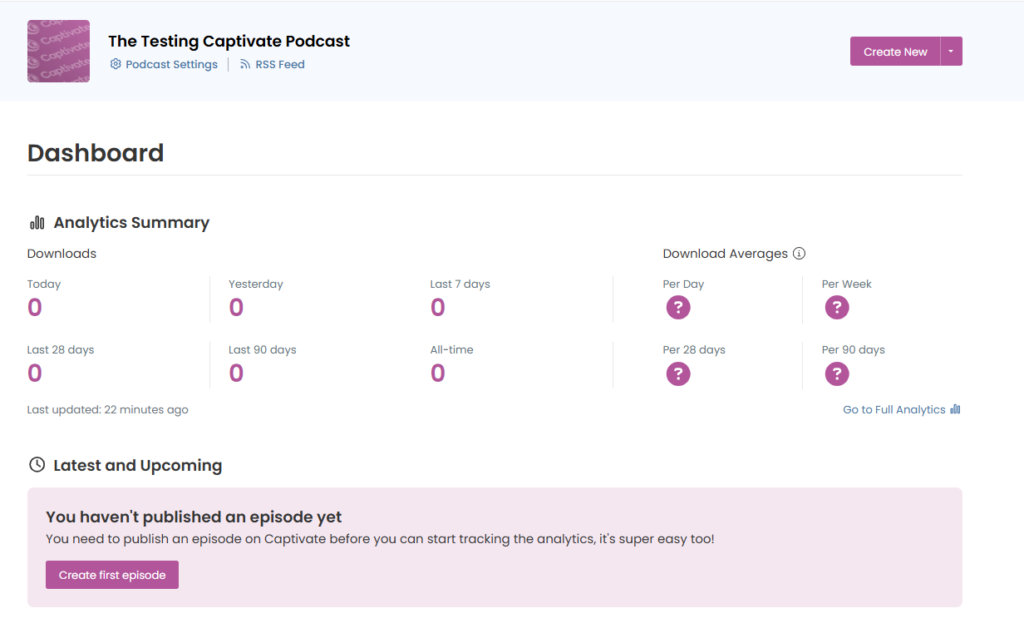1024x633 pixels.
Task: Click the RSS icon beside RSS Feed
Action: (x=245, y=64)
